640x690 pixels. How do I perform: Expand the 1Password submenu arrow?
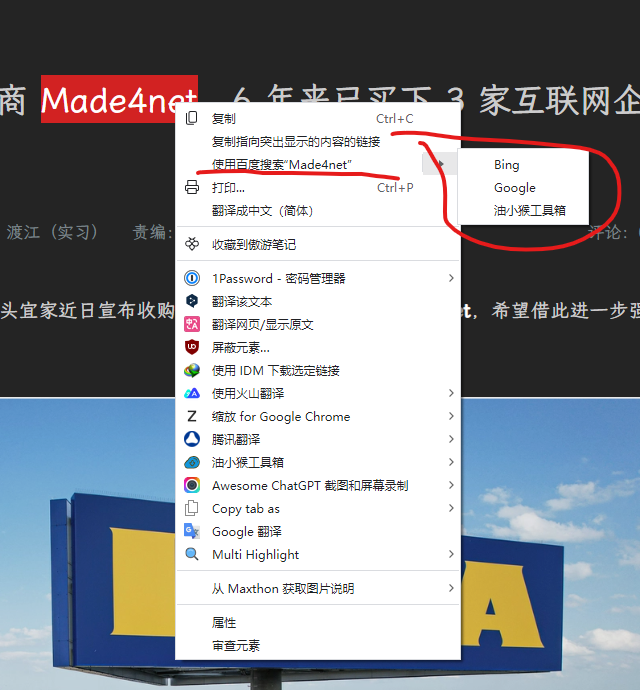point(451,278)
